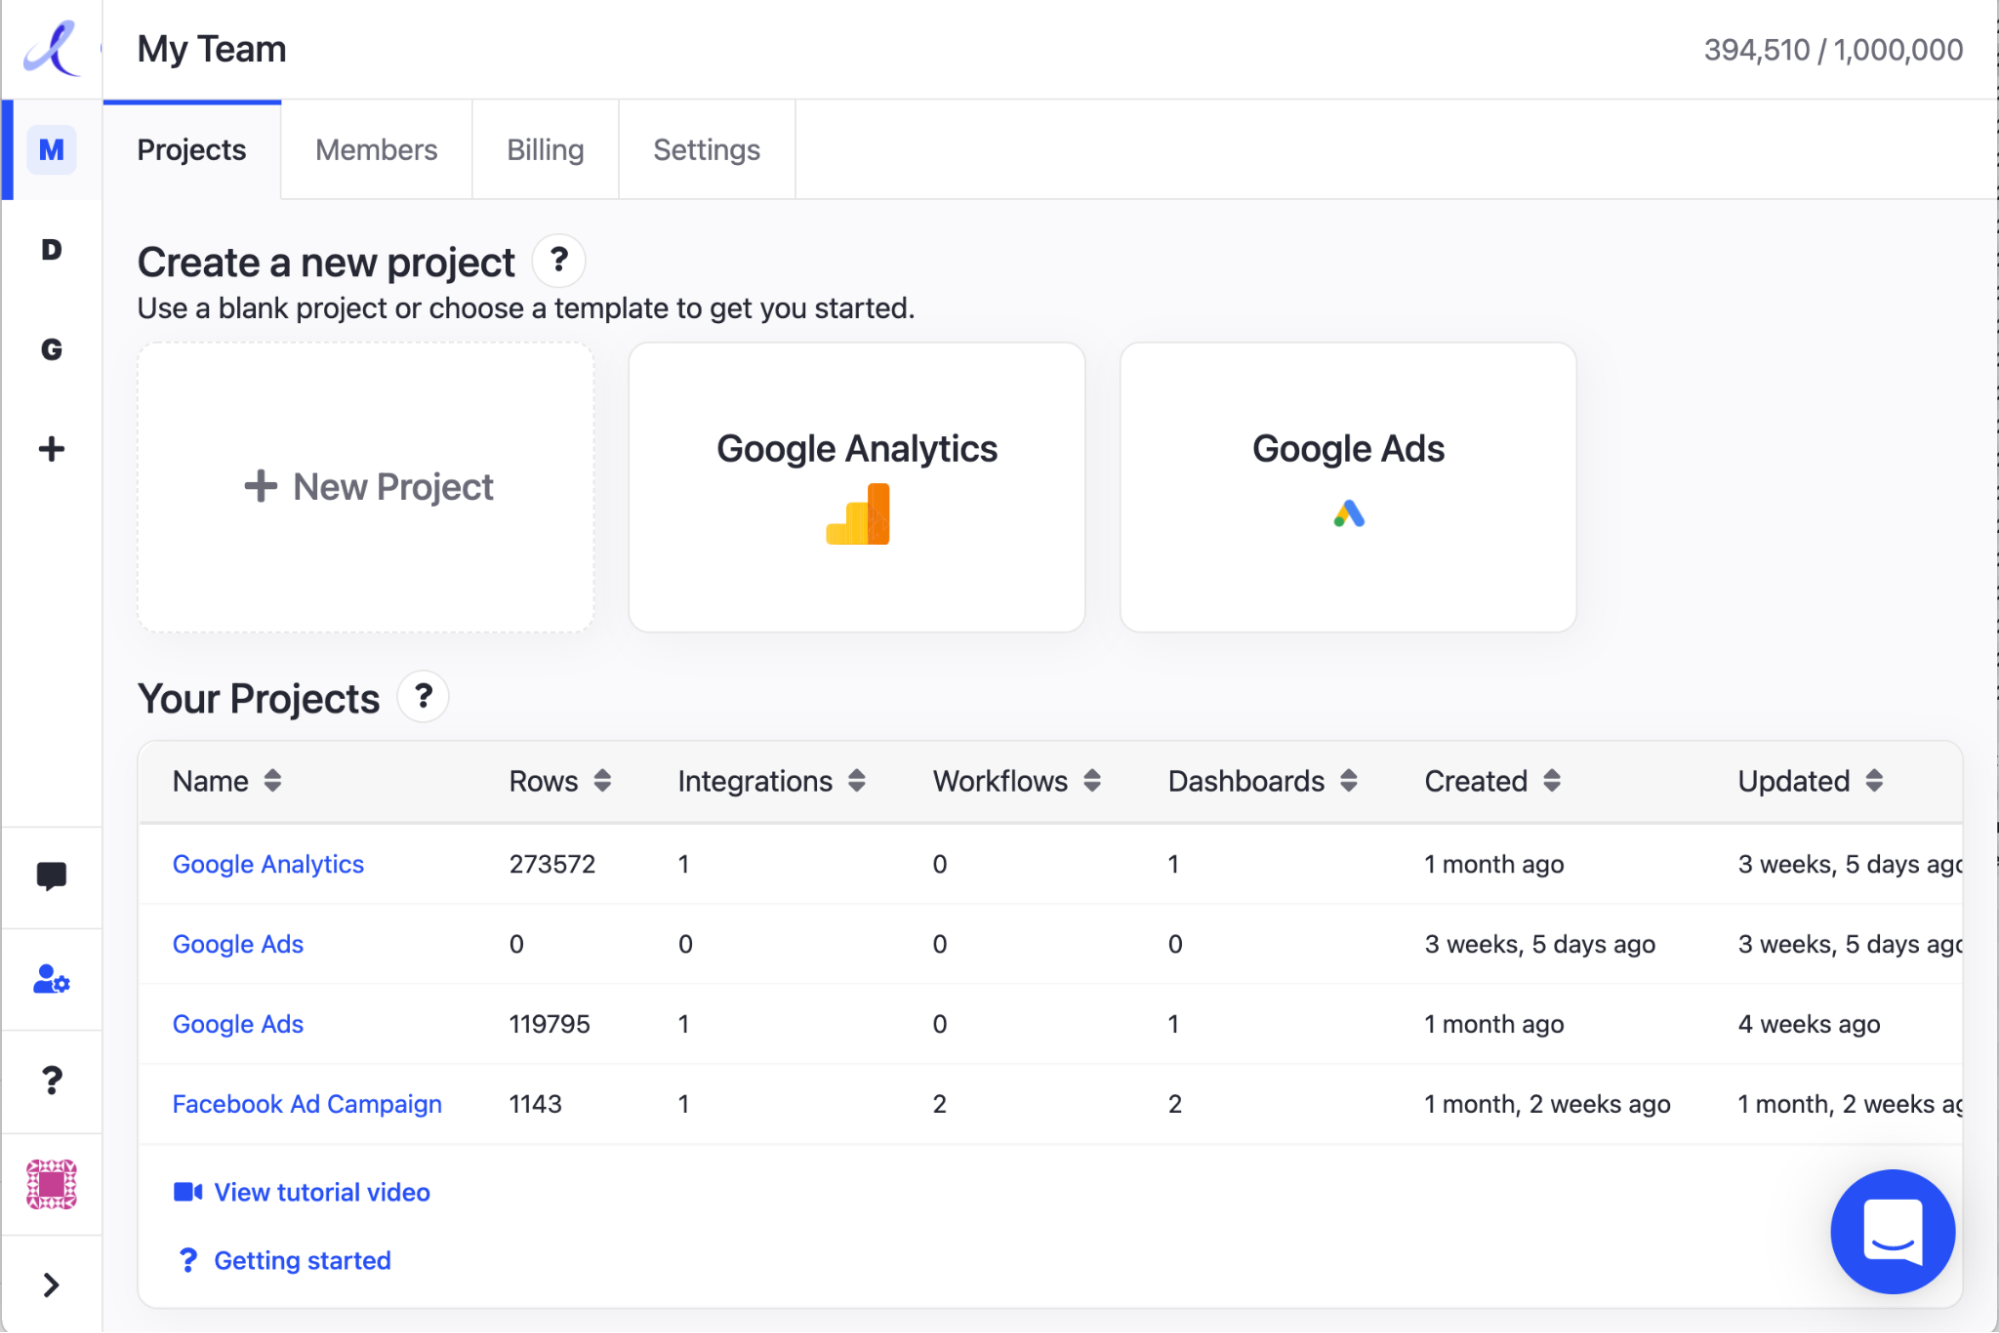Switch to the Settings tab

point(706,150)
